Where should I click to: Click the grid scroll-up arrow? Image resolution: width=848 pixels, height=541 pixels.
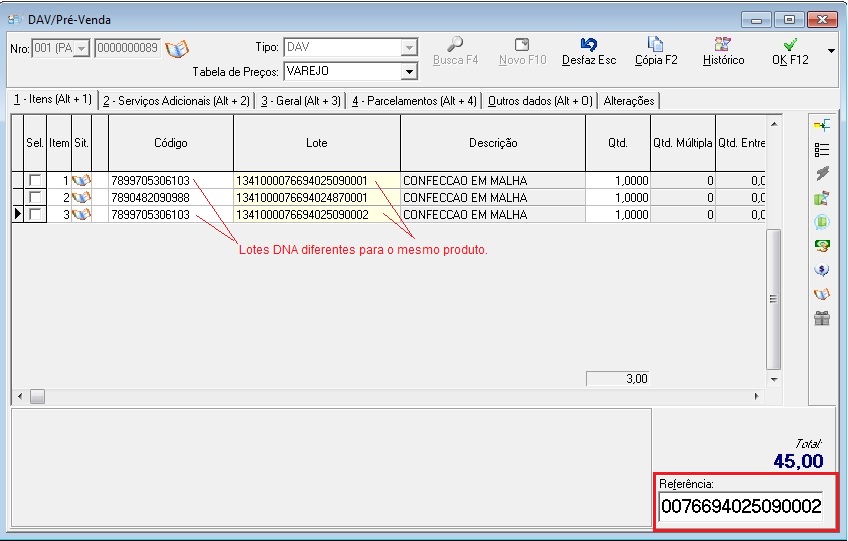click(774, 124)
